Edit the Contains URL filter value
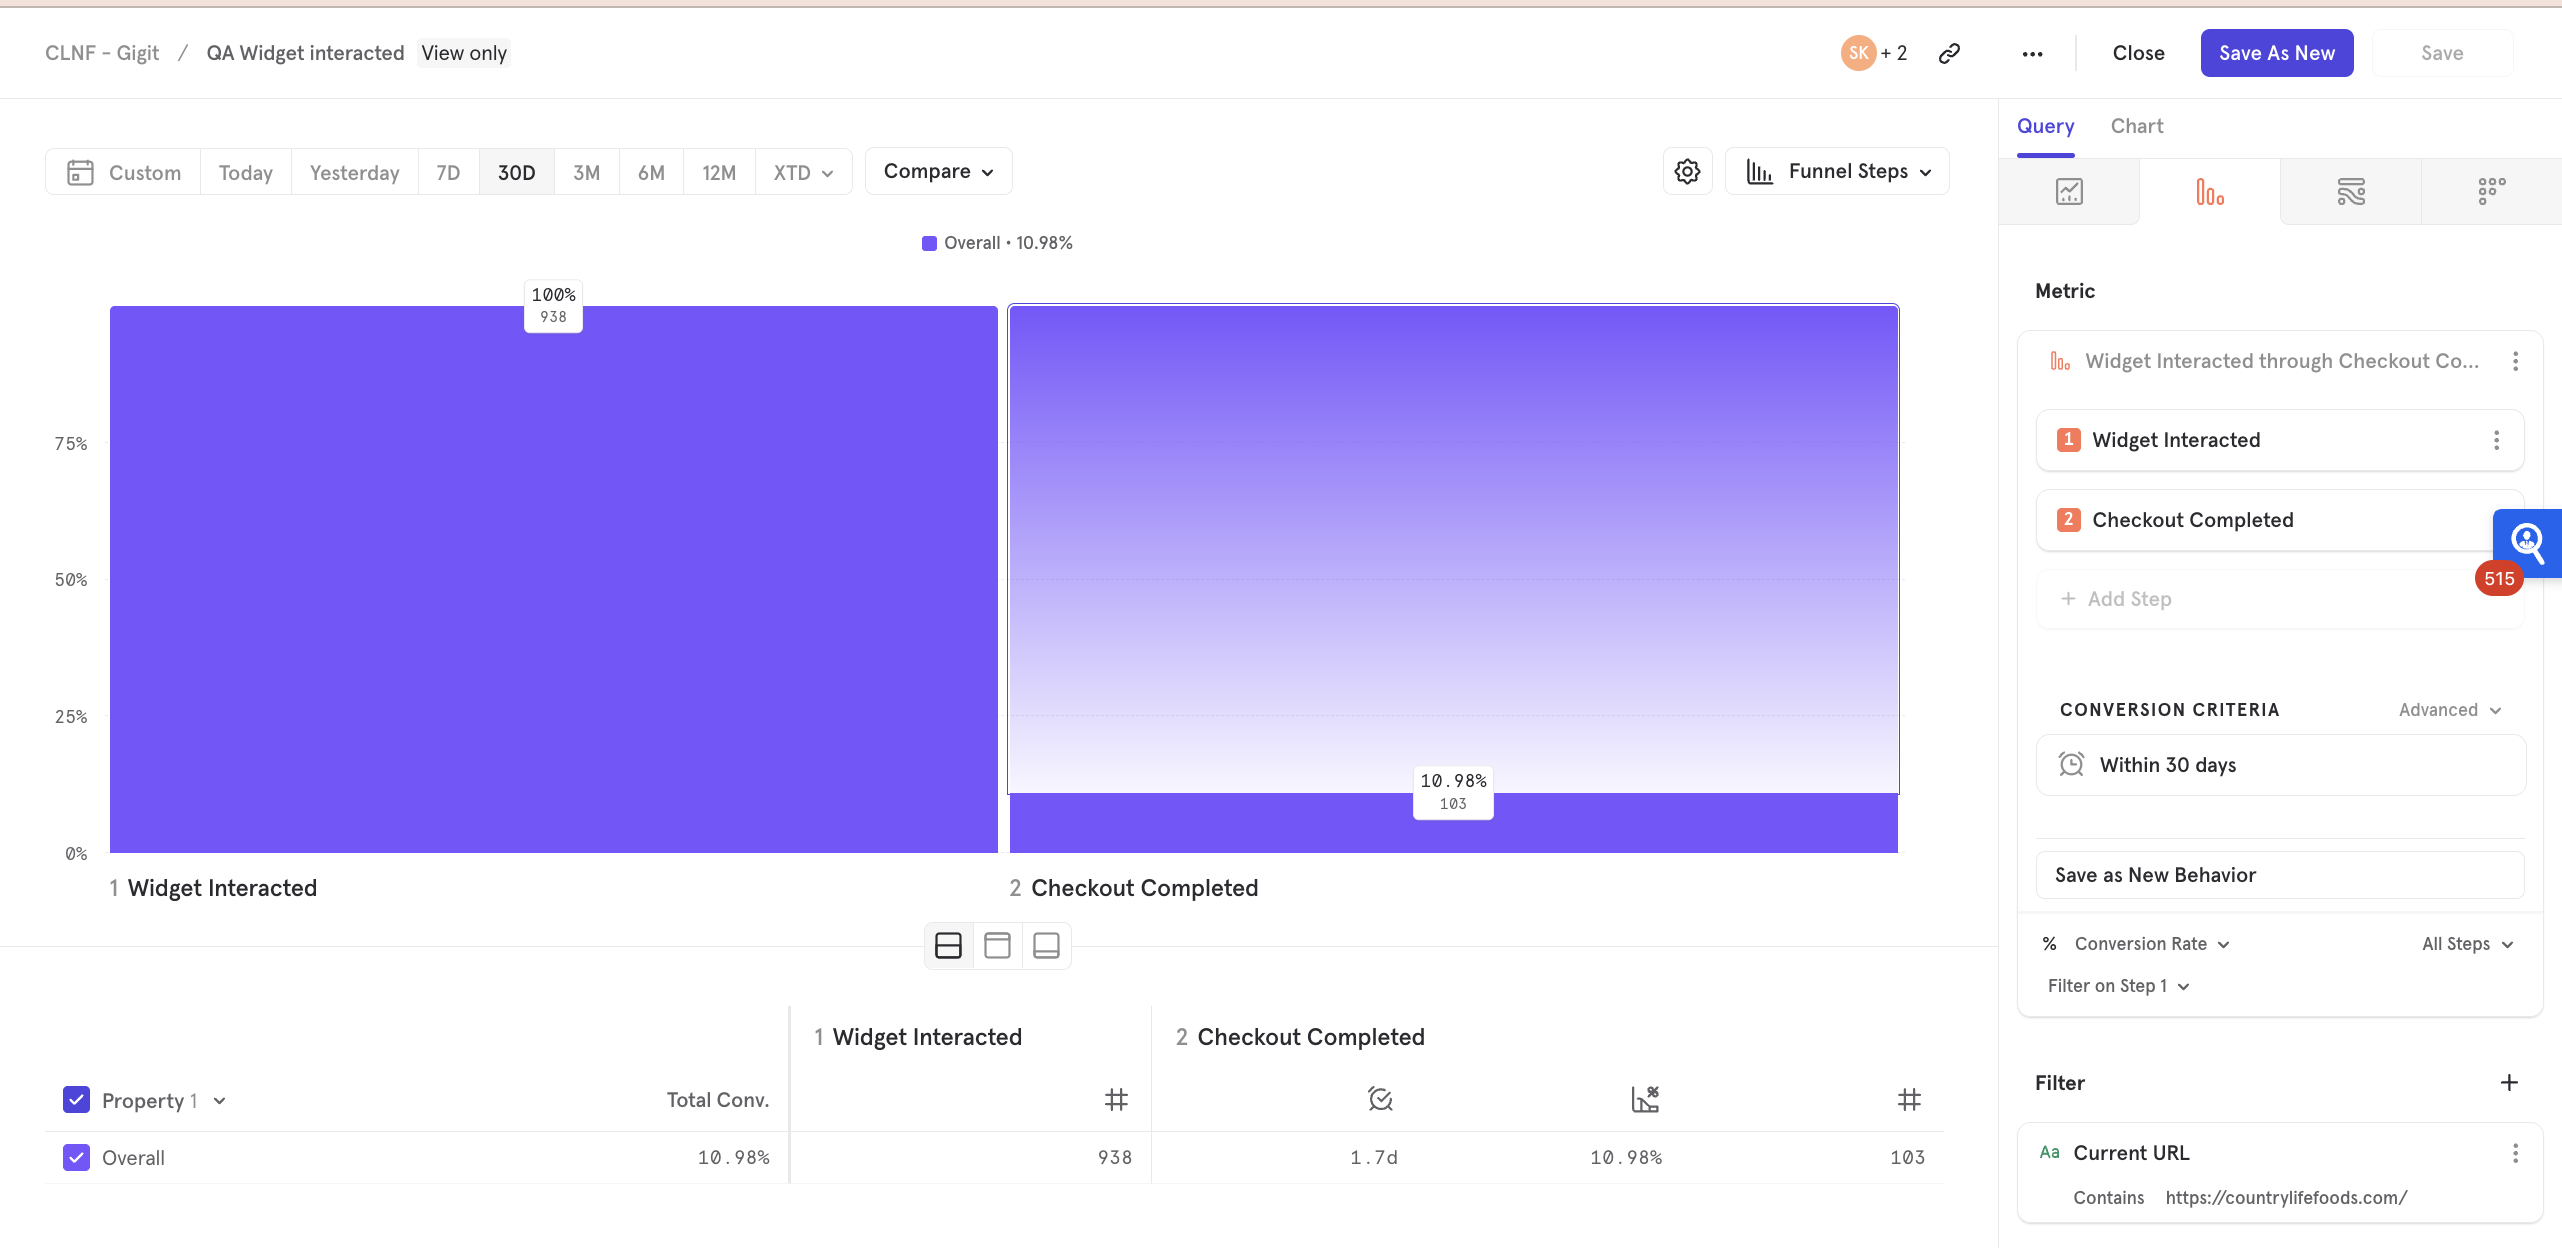Screen dimensions: 2562x1248 click(2286, 1197)
